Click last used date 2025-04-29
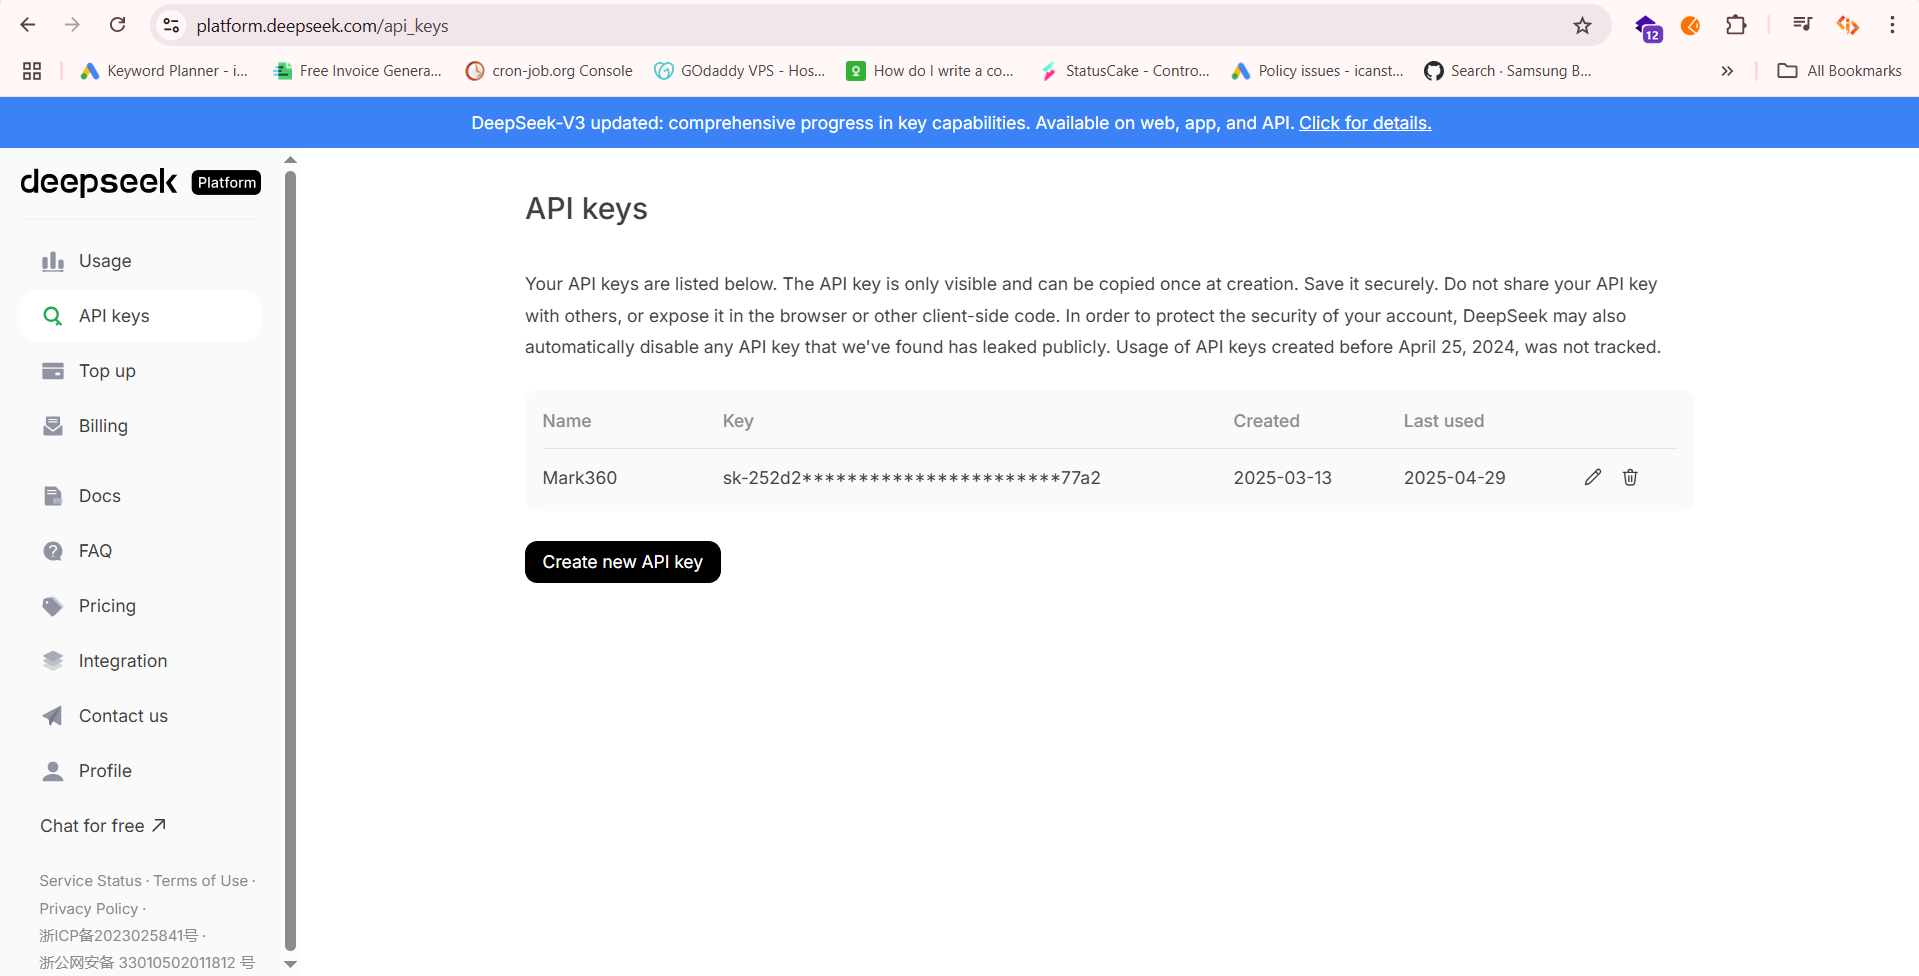Screen dimensions: 1919x976 coord(1454,478)
